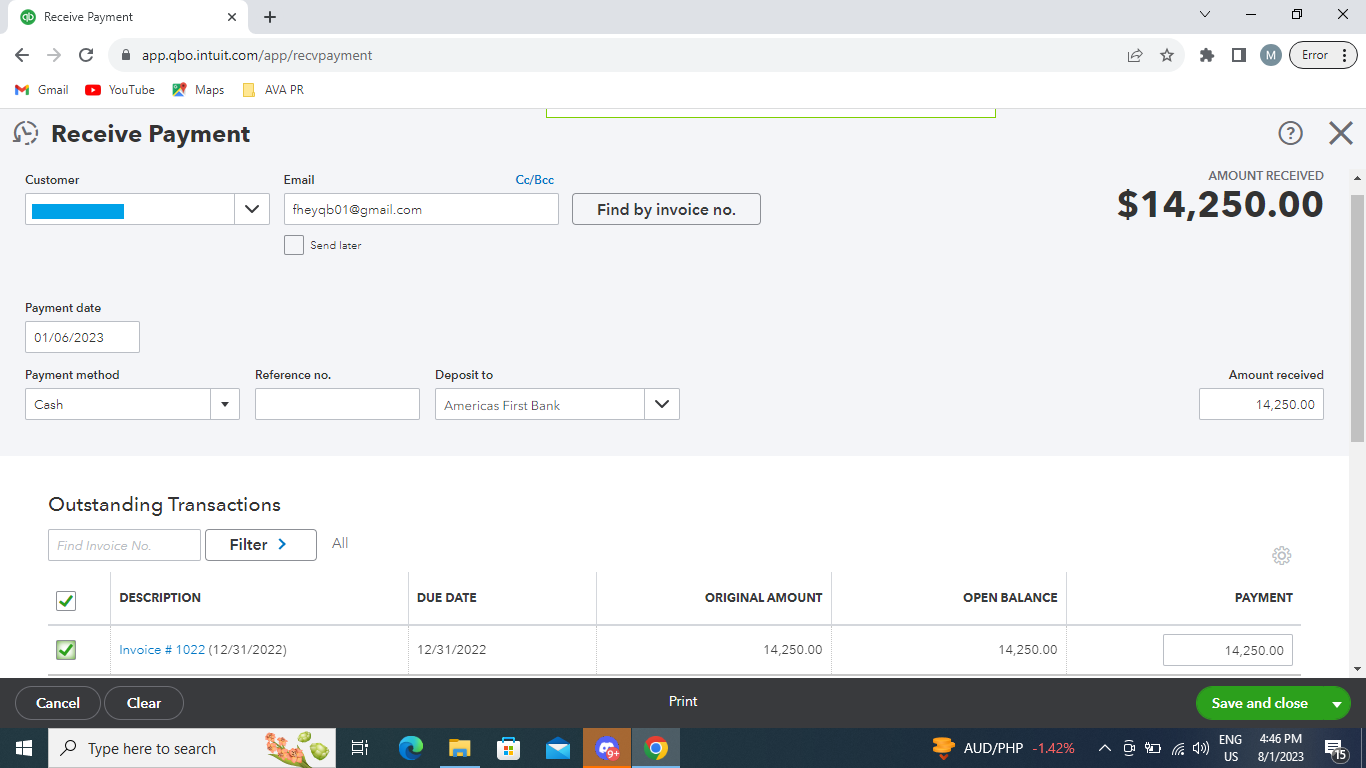Screen dimensions: 1366x768
Task: Show hidden system tray icons
Action: 1105,748
